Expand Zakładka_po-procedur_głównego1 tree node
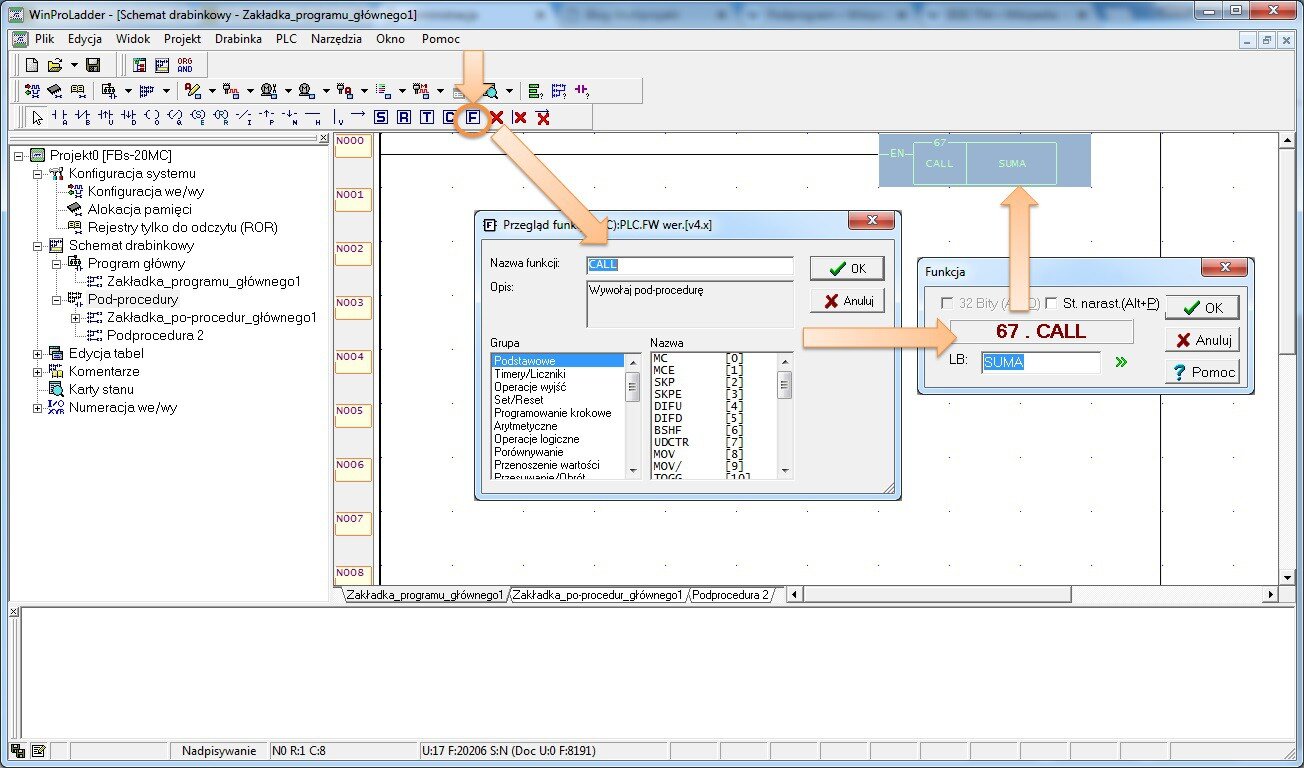 coord(76,317)
